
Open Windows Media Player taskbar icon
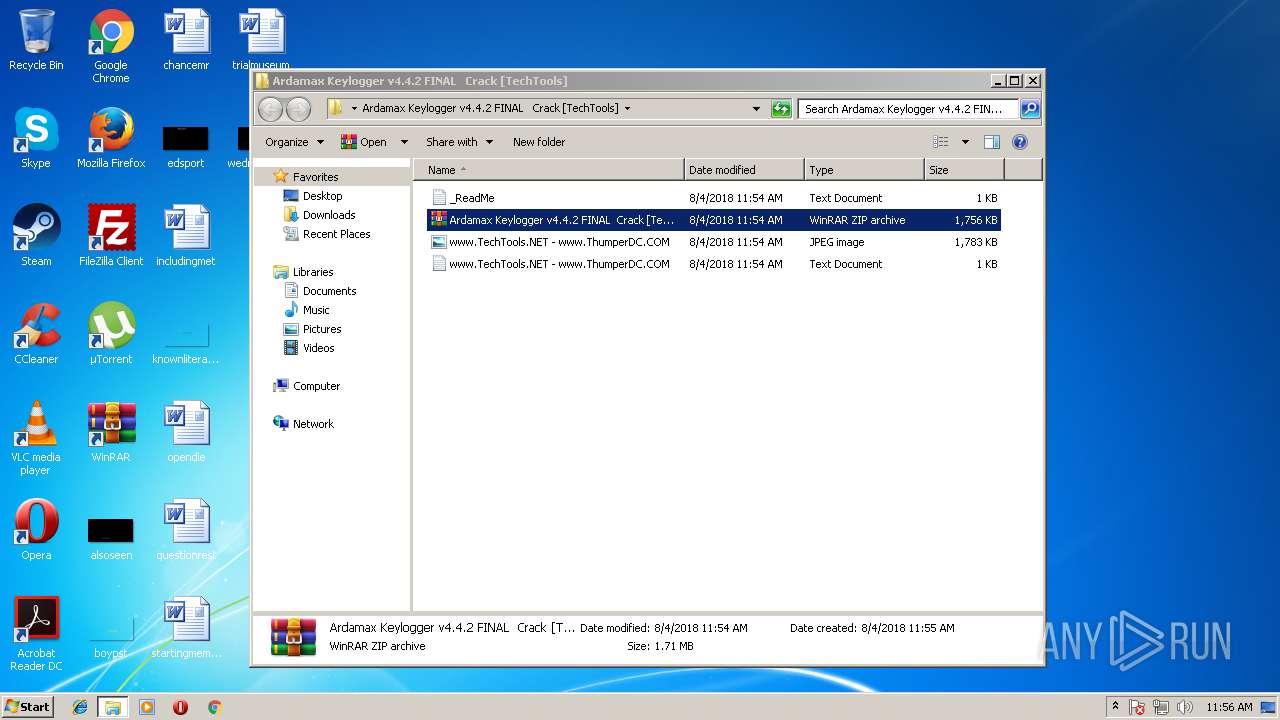click(147, 707)
